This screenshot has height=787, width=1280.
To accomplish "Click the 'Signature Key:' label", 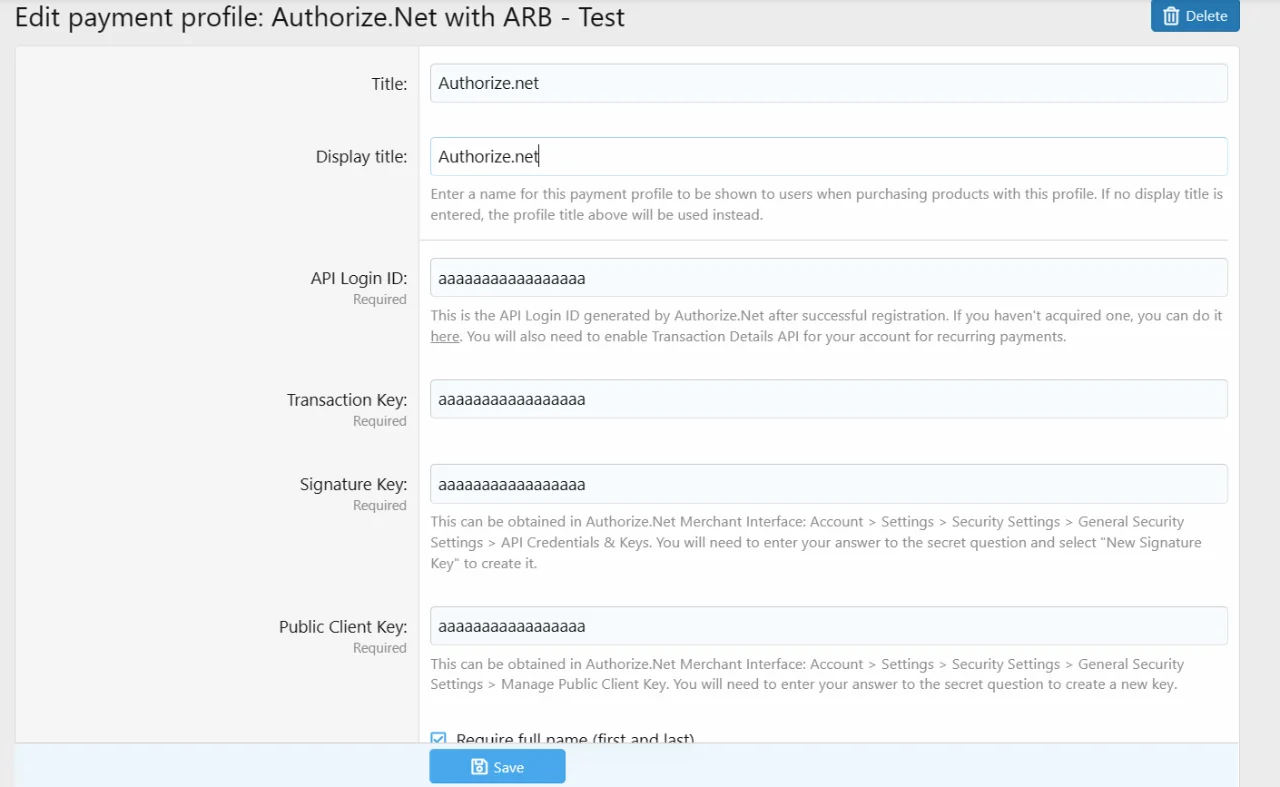I will point(353,485).
